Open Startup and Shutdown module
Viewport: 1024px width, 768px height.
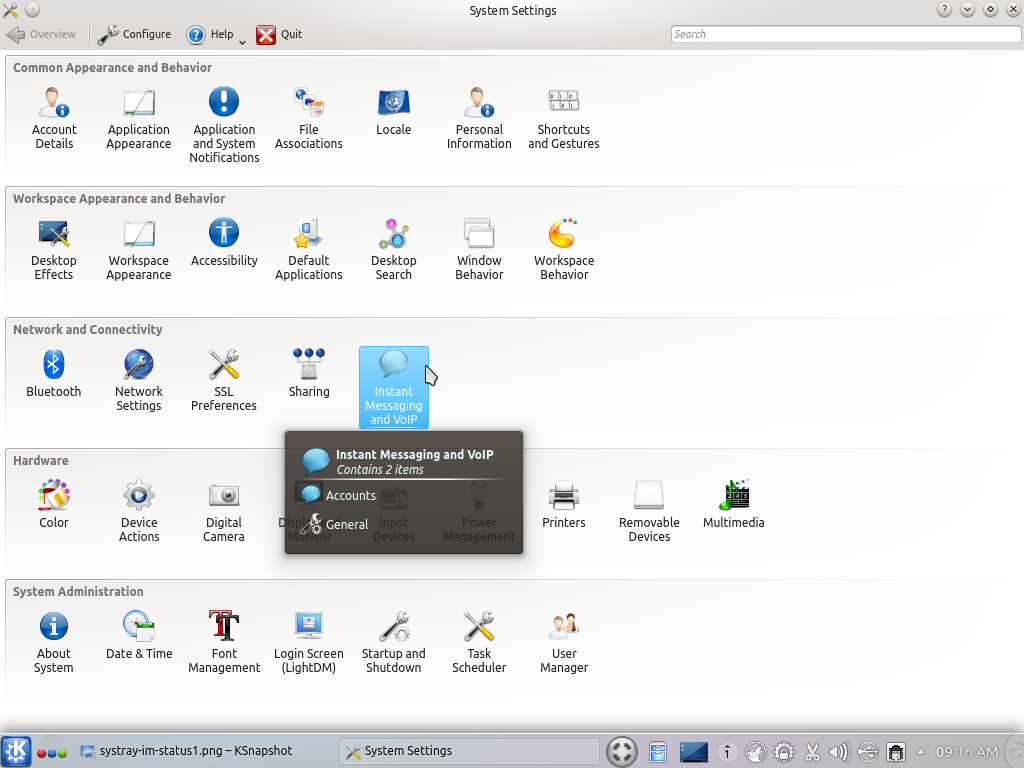pos(393,643)
